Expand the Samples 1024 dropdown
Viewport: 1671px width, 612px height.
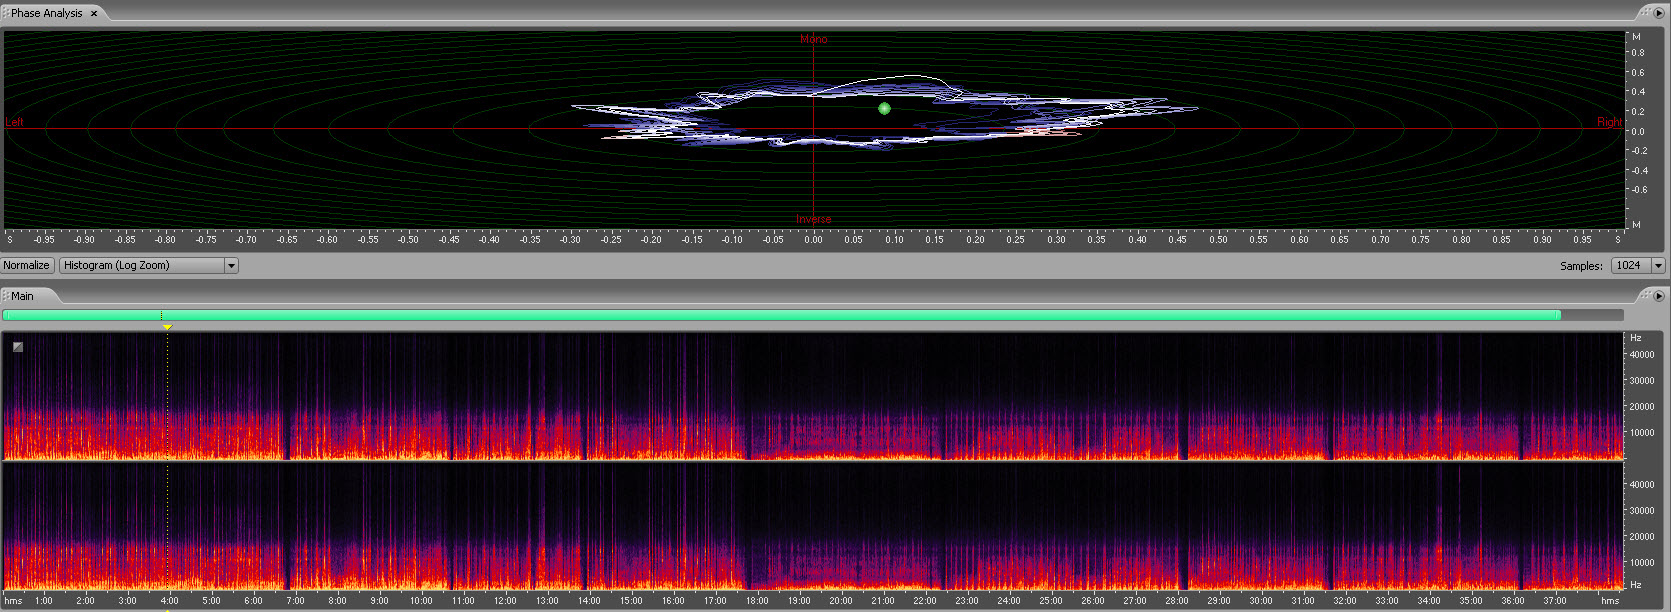tap(1658, 265)
